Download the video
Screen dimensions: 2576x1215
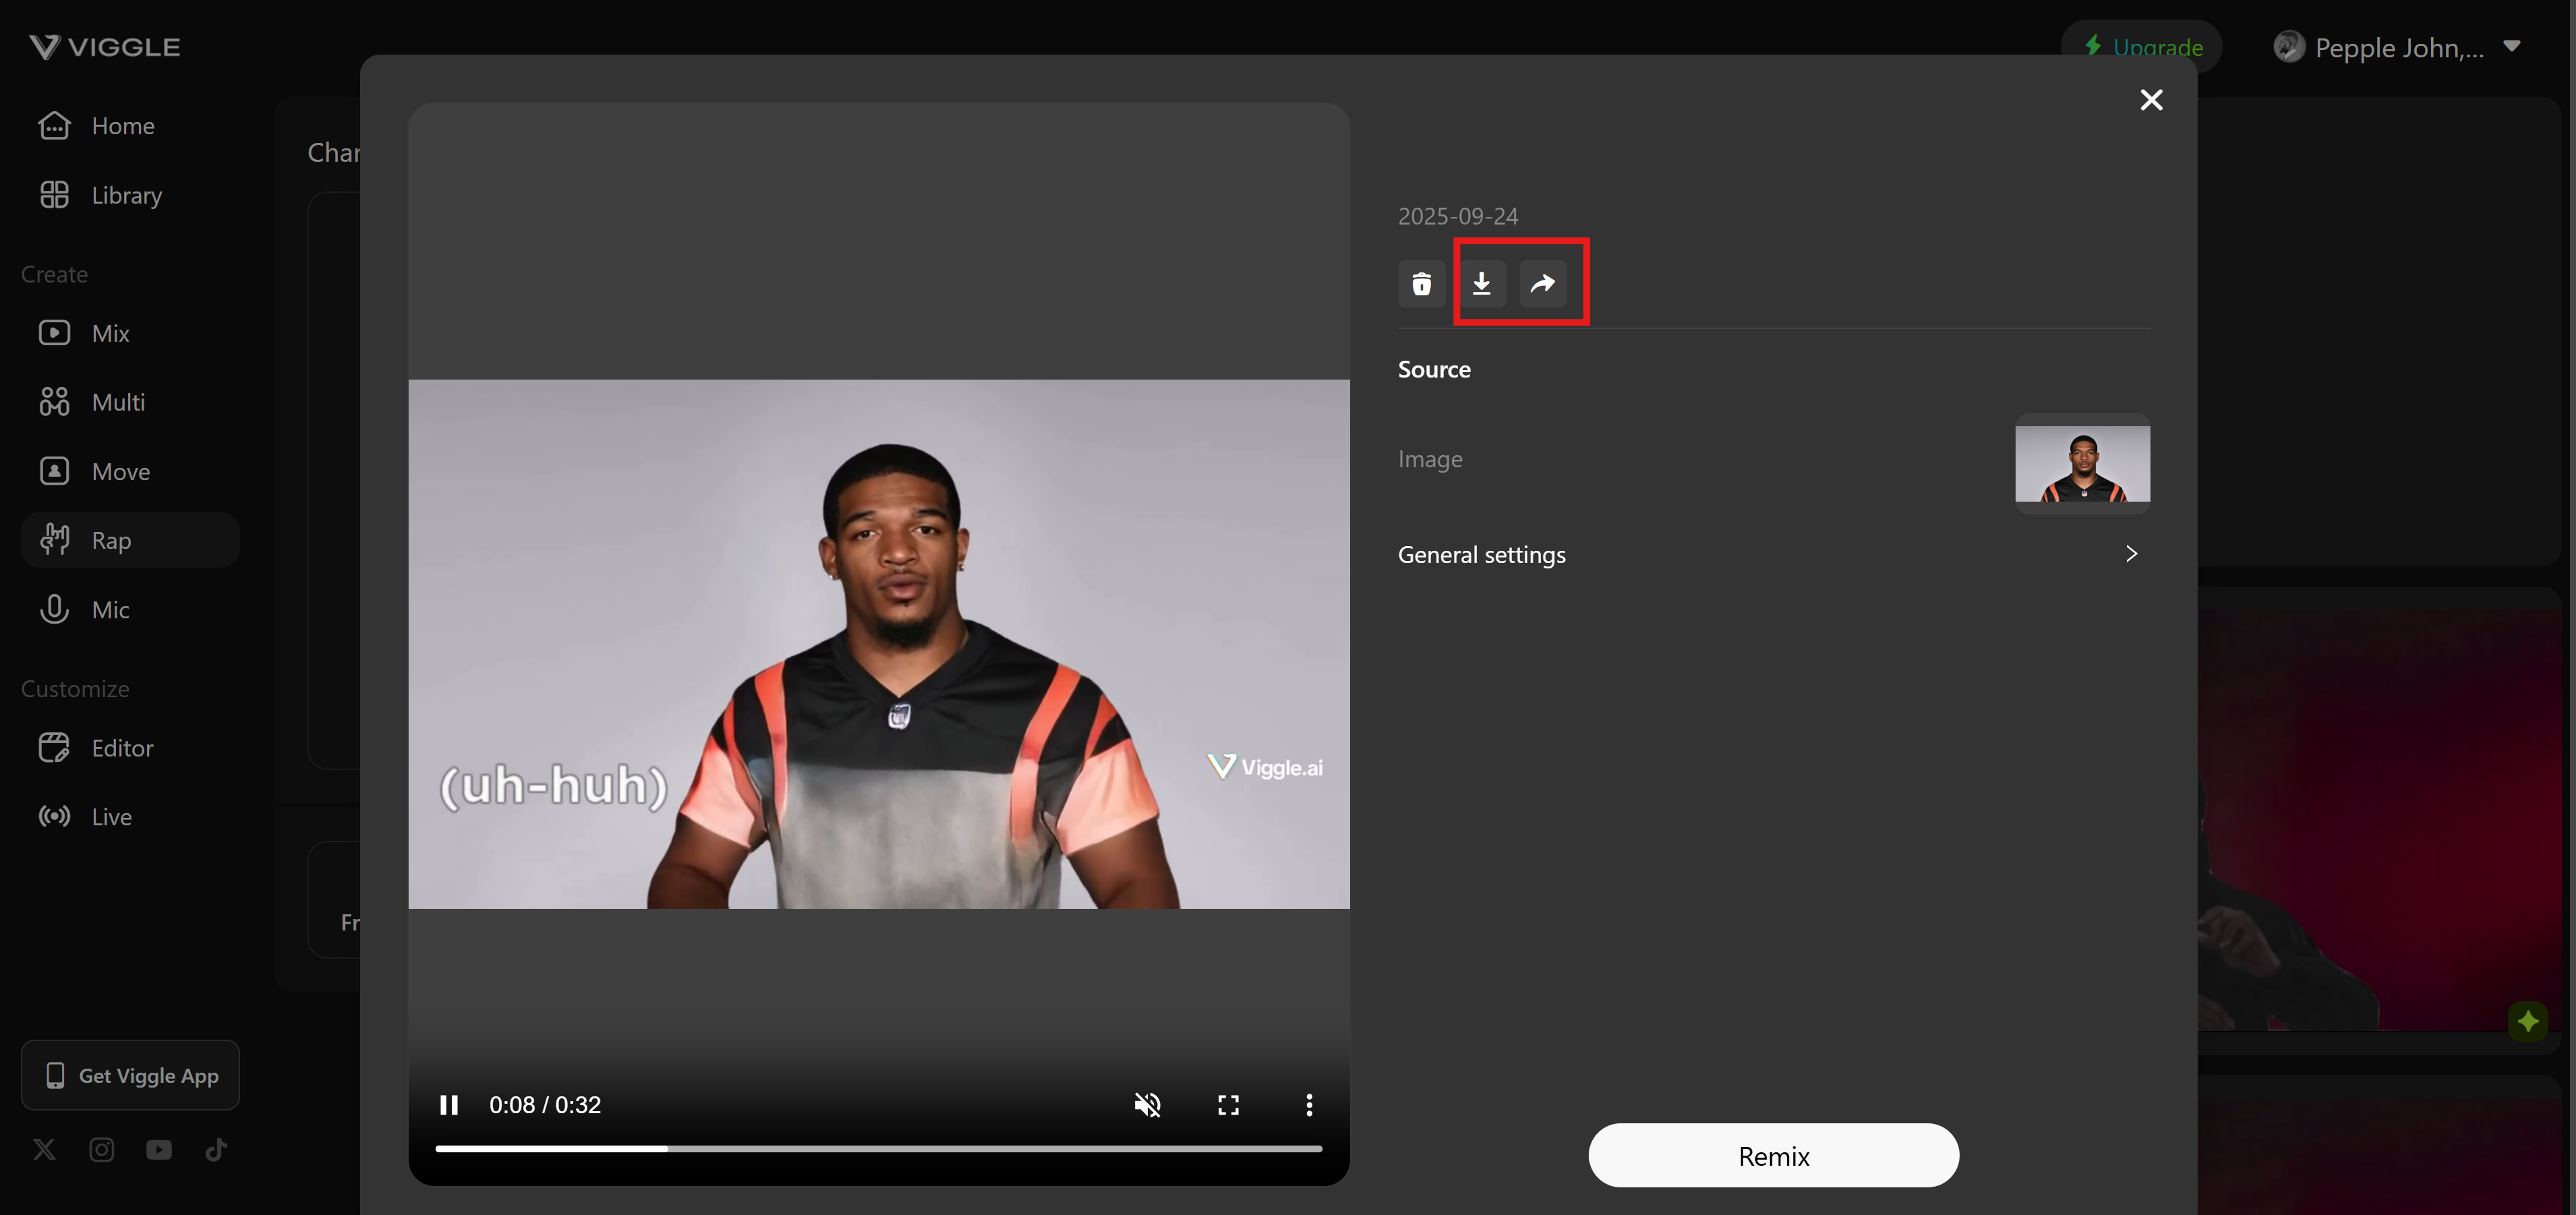[x=1482, y=284]
